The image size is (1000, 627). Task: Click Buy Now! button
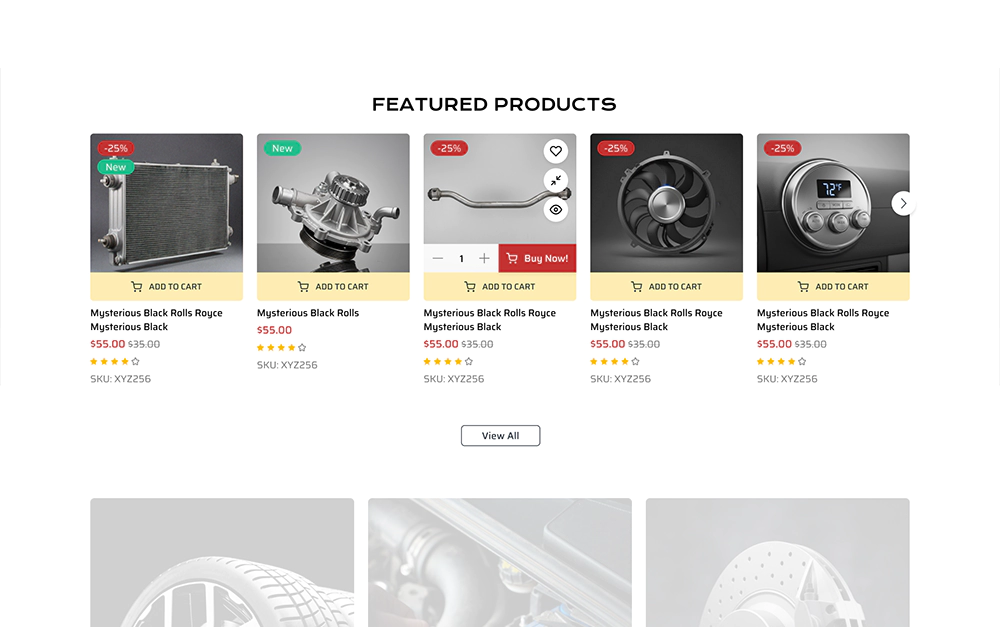pyautogui.click(x=537, y=258)
